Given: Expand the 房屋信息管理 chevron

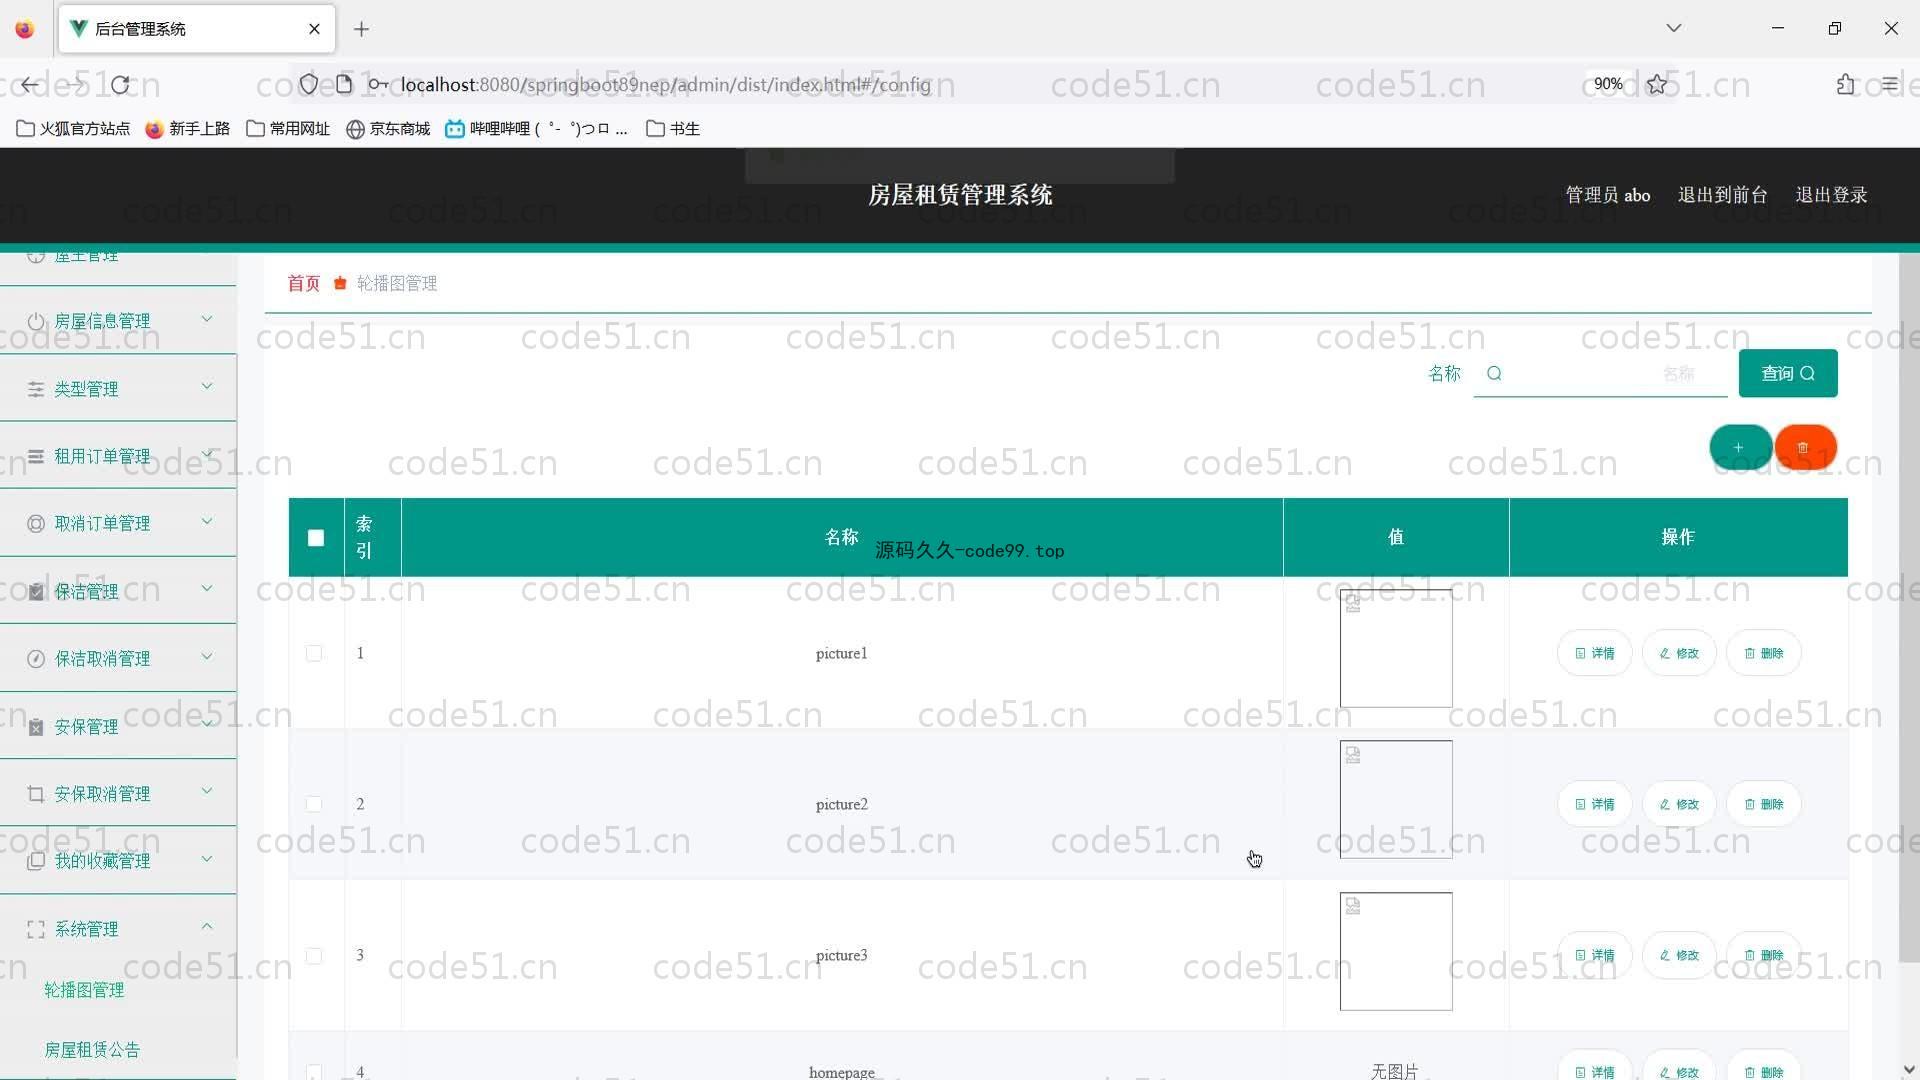Looking at the screenshot, I should [x=207, y=319].
